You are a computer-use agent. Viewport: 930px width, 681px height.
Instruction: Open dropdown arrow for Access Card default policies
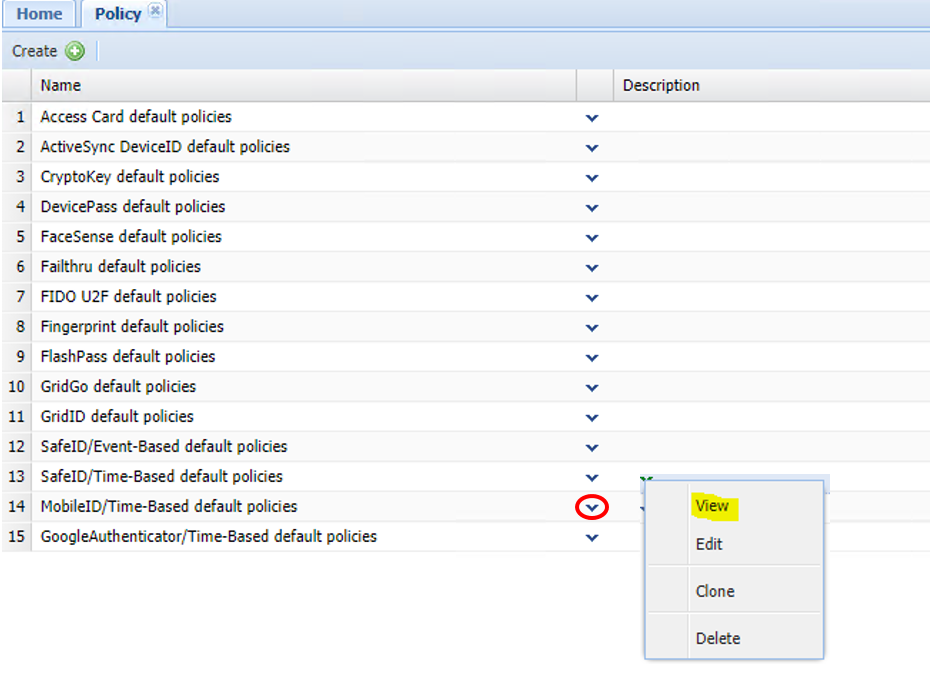click(592, 118)
